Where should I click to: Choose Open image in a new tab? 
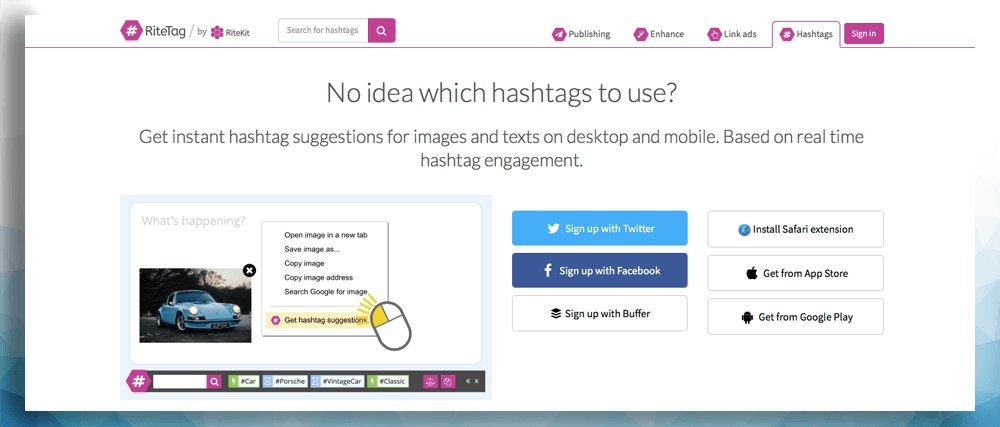[x=326, y=235]
